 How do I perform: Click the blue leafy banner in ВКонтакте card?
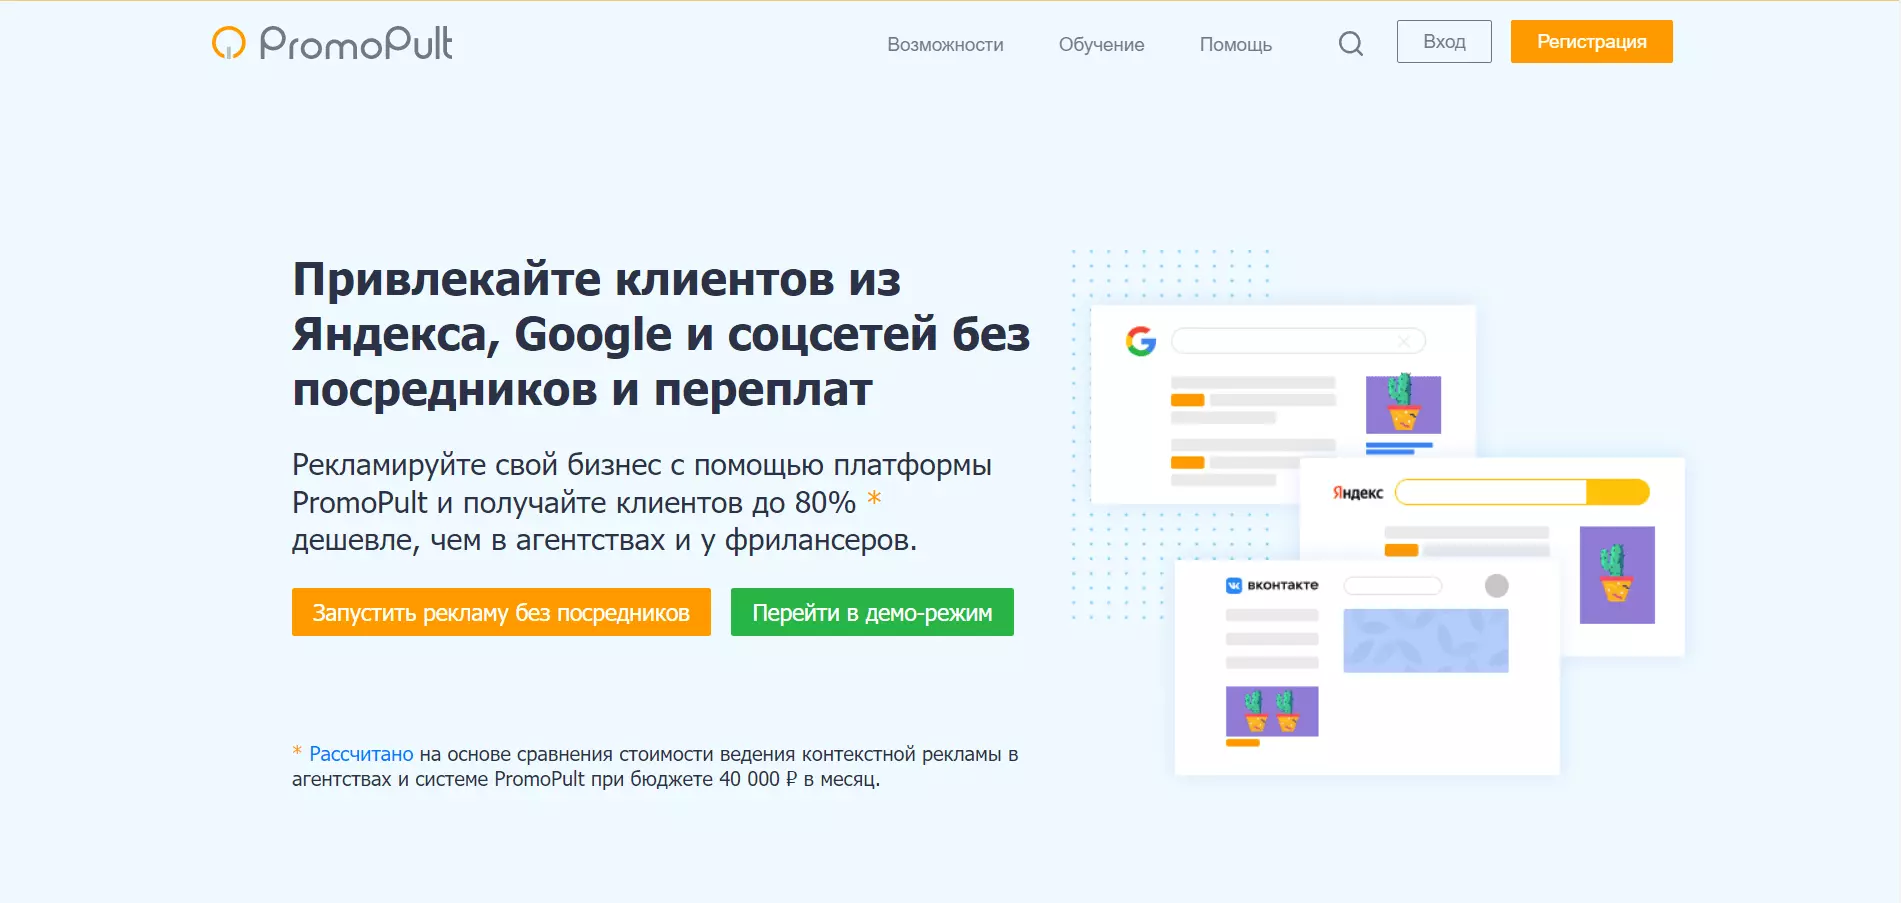tap(1426, 640)
